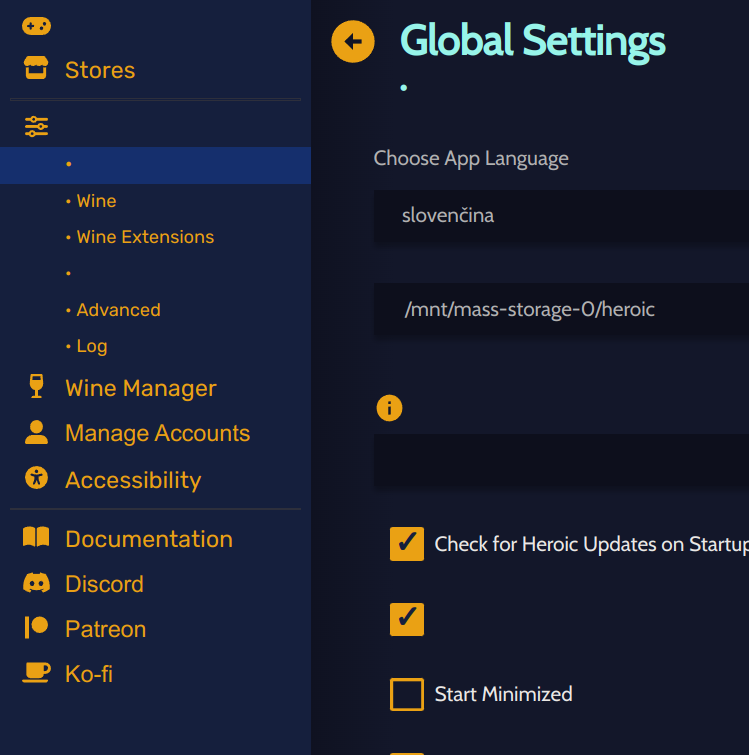Open the app language dropdown showing slovenčina
The height and width of the screenshot is (755, 749).
(561, 216)
